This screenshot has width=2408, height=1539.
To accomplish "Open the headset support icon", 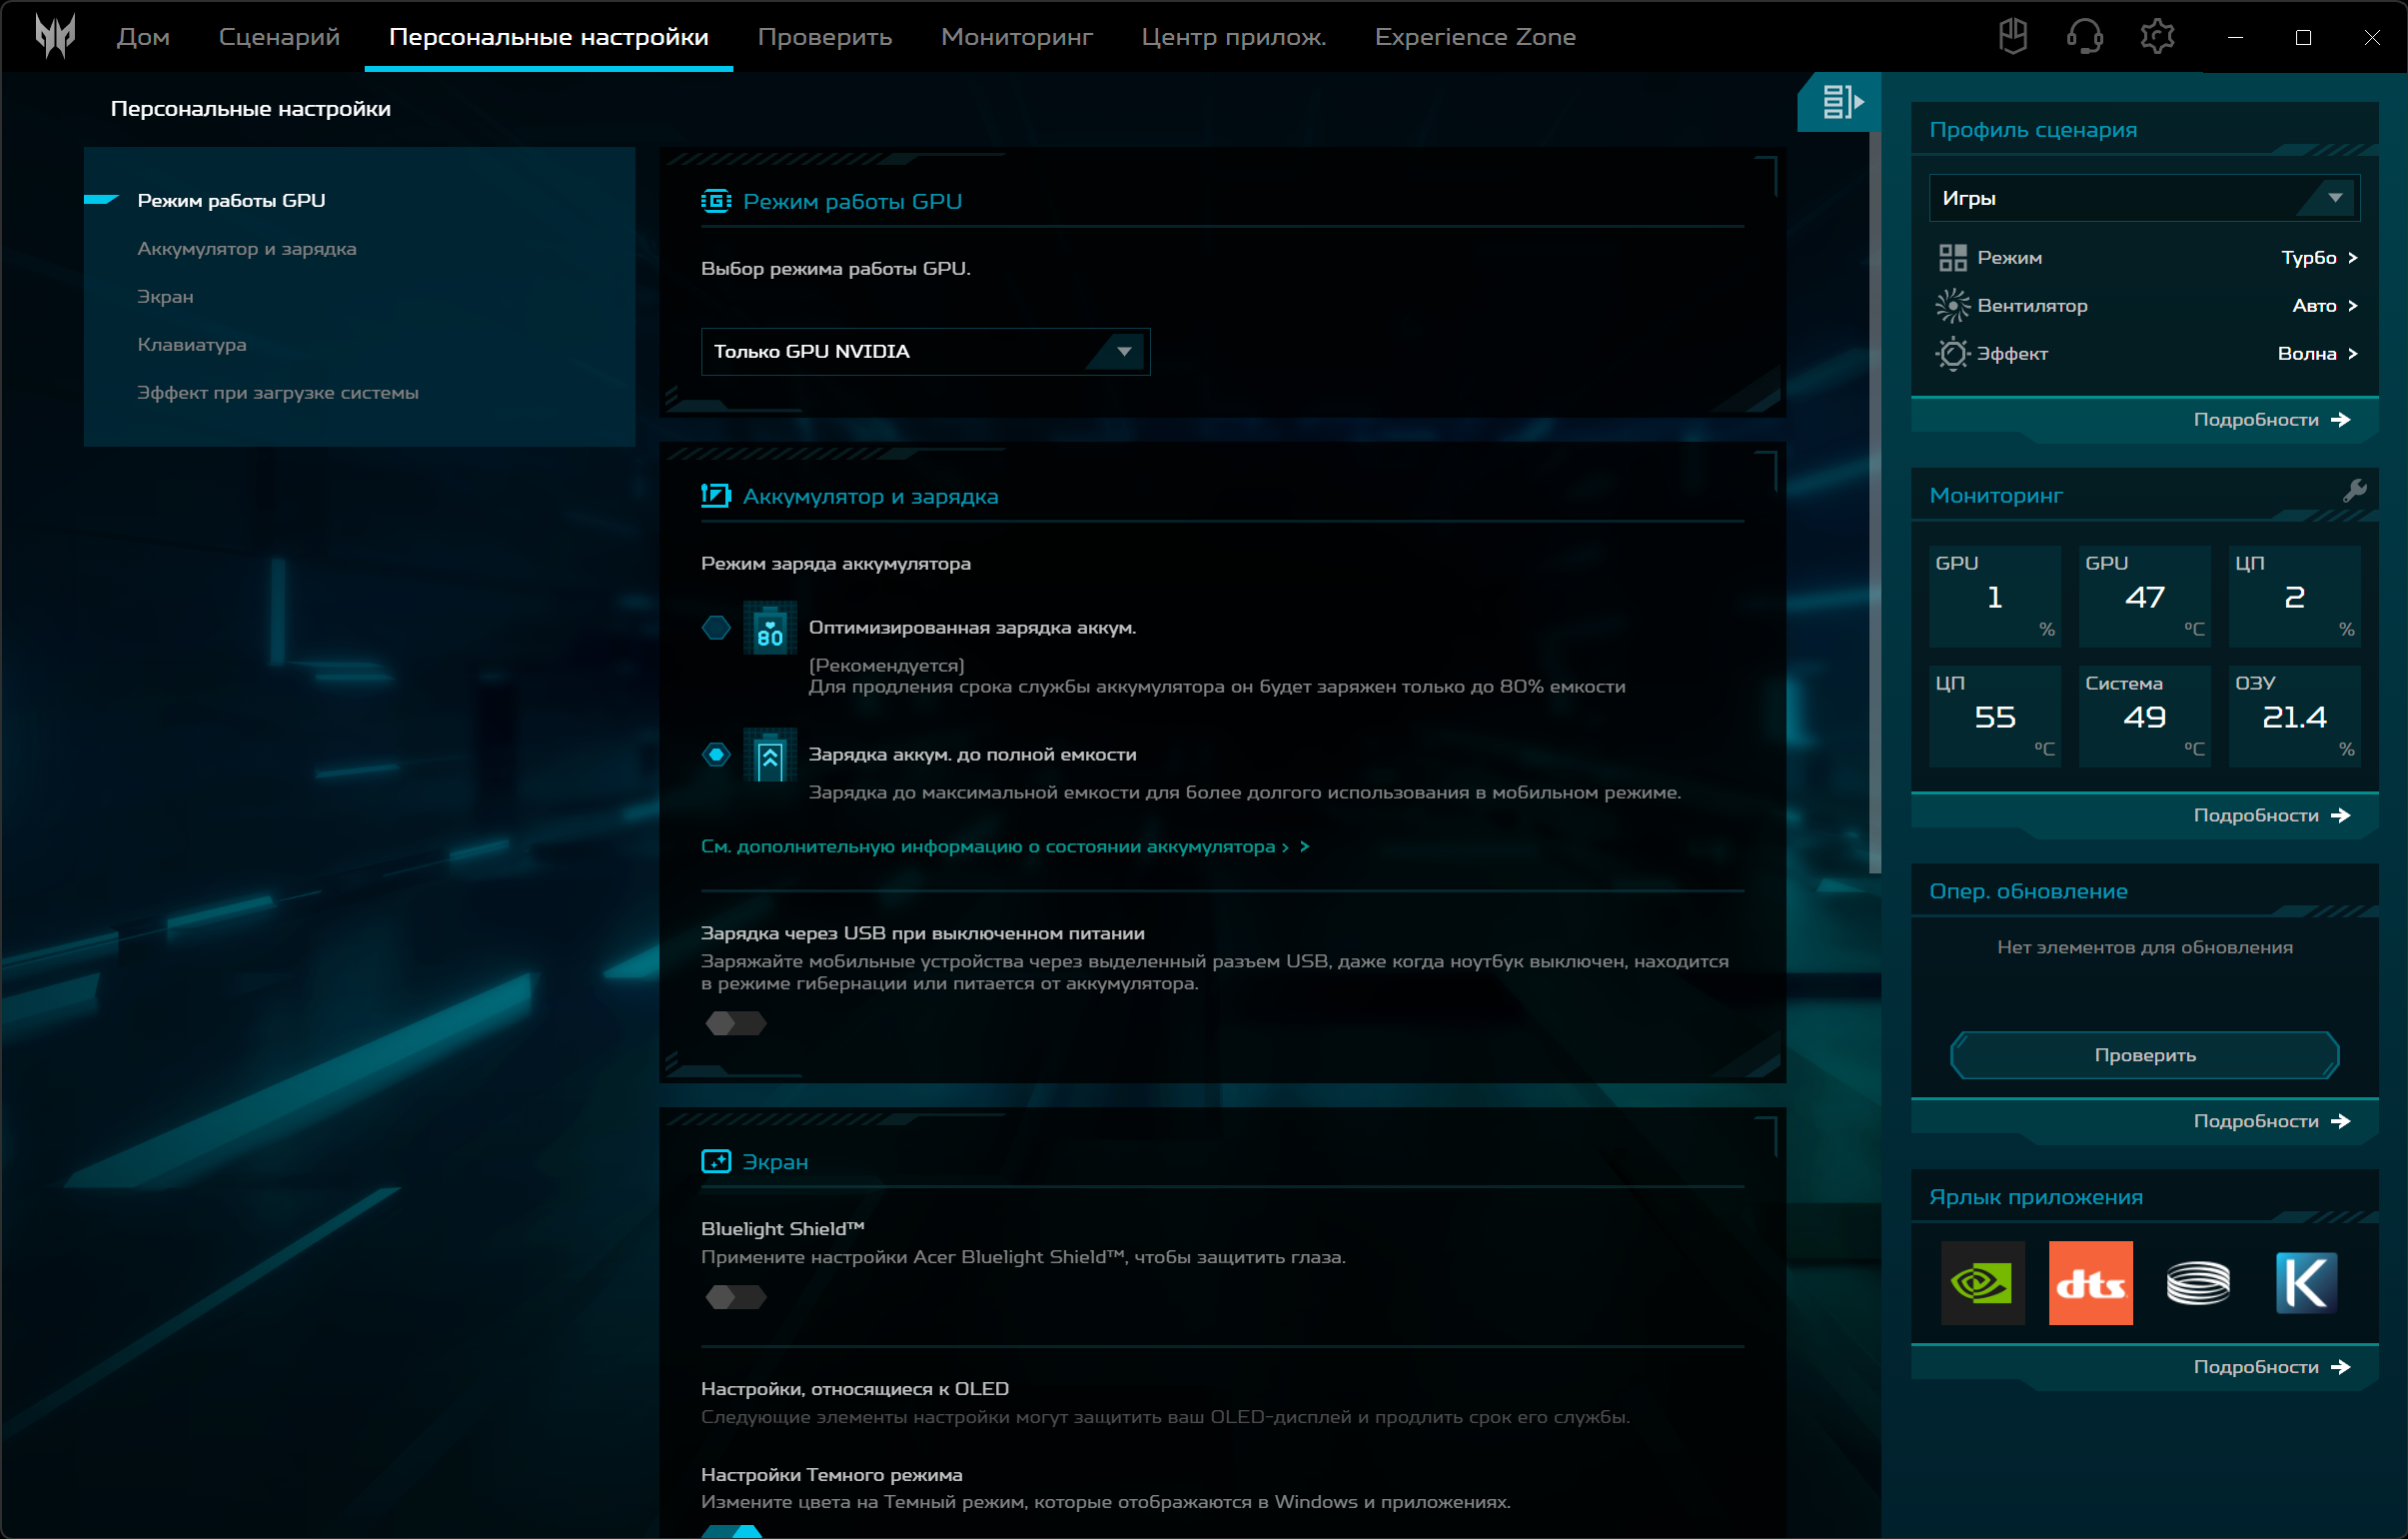I will tap(2084, 37).
